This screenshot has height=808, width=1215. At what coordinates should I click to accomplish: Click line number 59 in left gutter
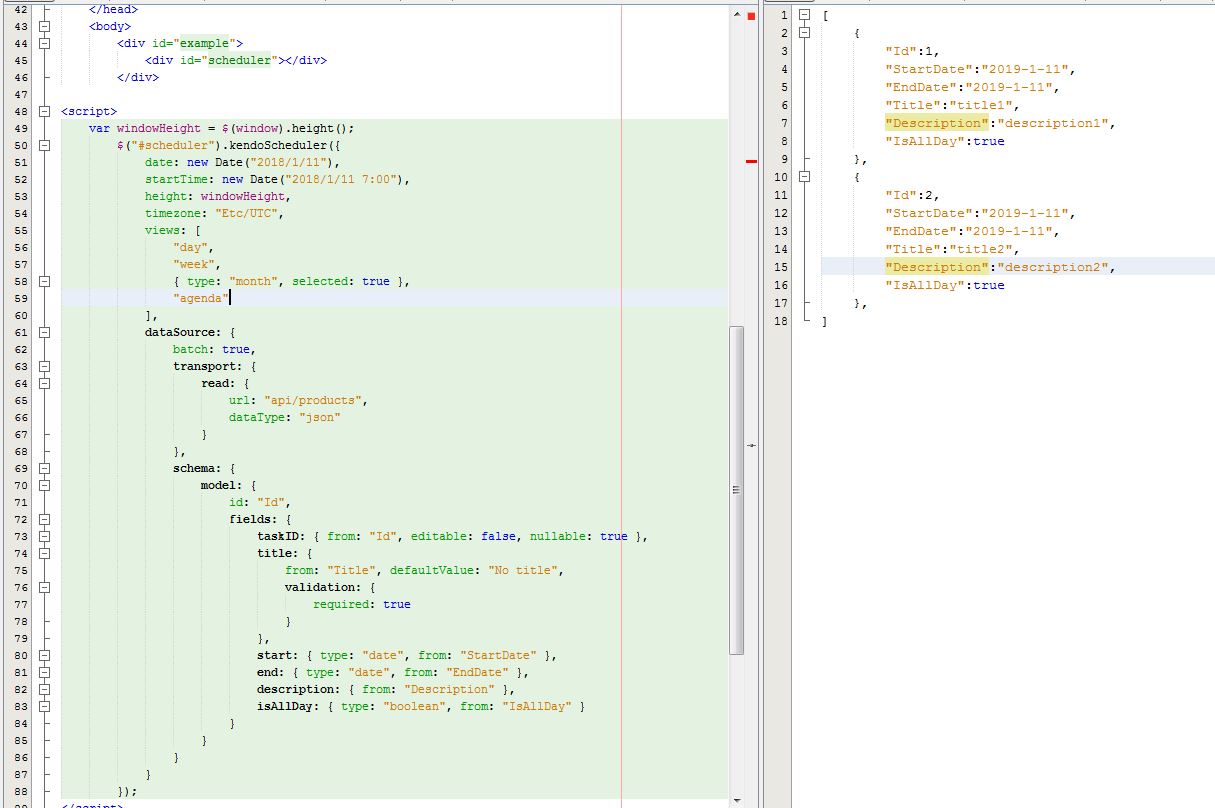[x=22, y=298]
